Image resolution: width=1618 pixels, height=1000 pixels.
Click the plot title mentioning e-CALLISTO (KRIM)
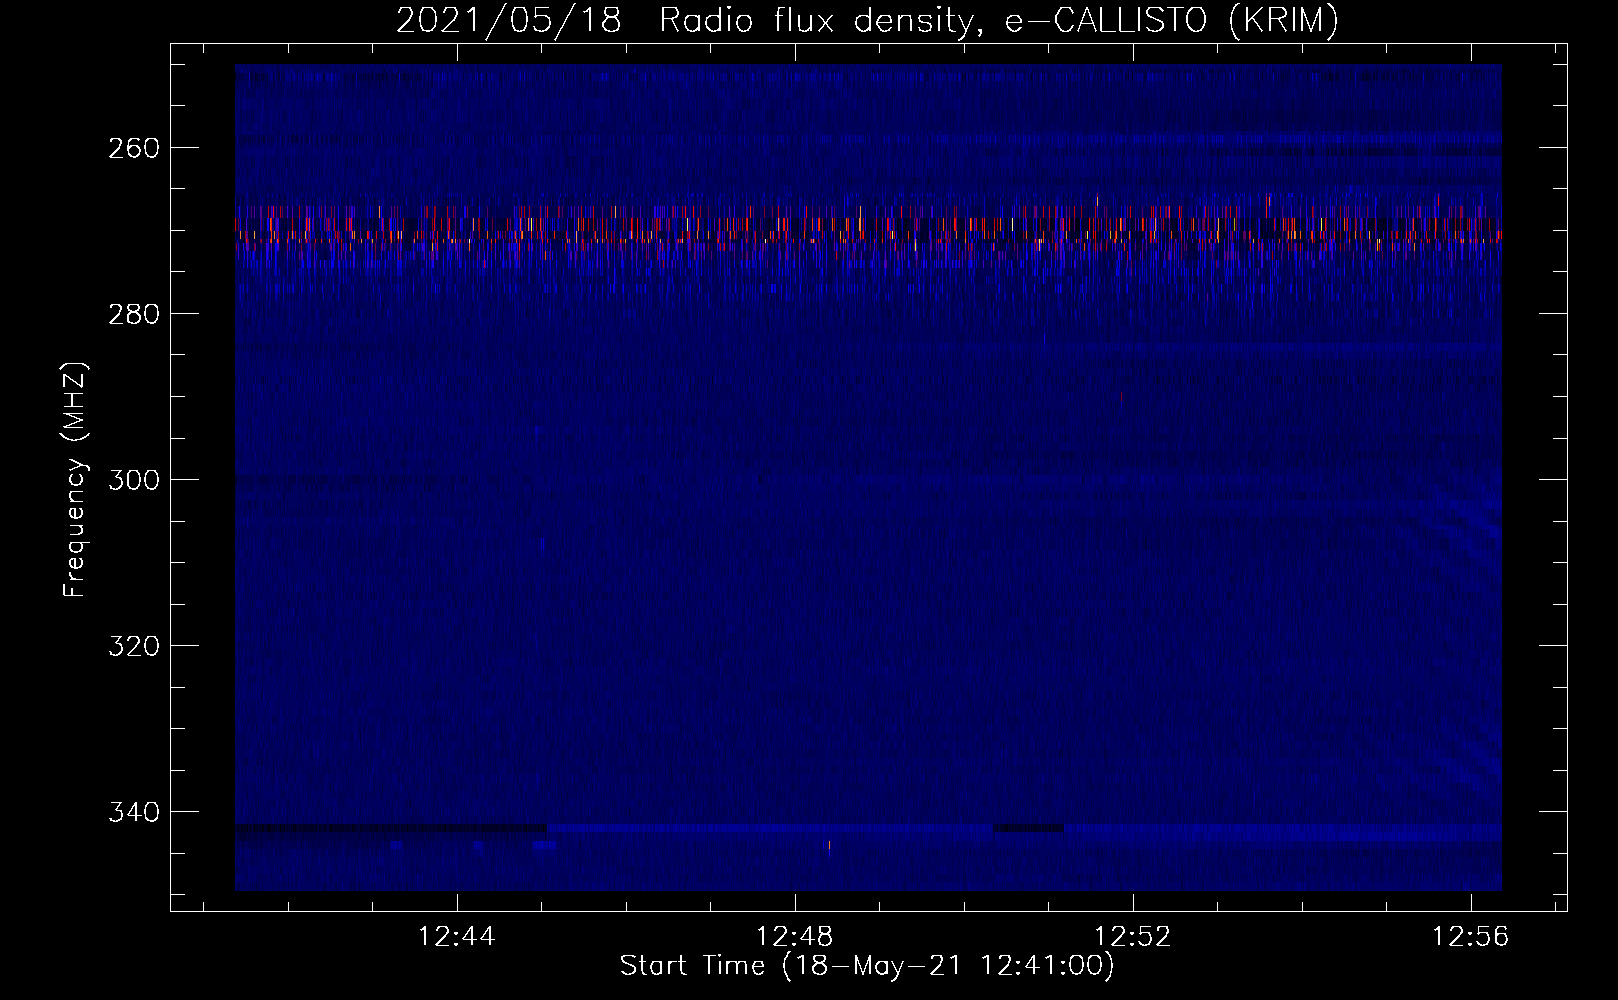867,20
